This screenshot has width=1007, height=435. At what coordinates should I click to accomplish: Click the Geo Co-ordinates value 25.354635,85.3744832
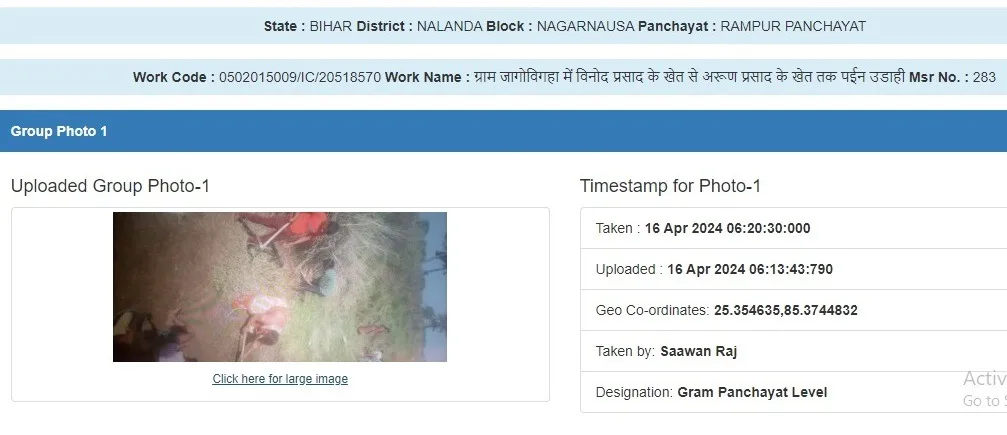(x=785, y=310)
